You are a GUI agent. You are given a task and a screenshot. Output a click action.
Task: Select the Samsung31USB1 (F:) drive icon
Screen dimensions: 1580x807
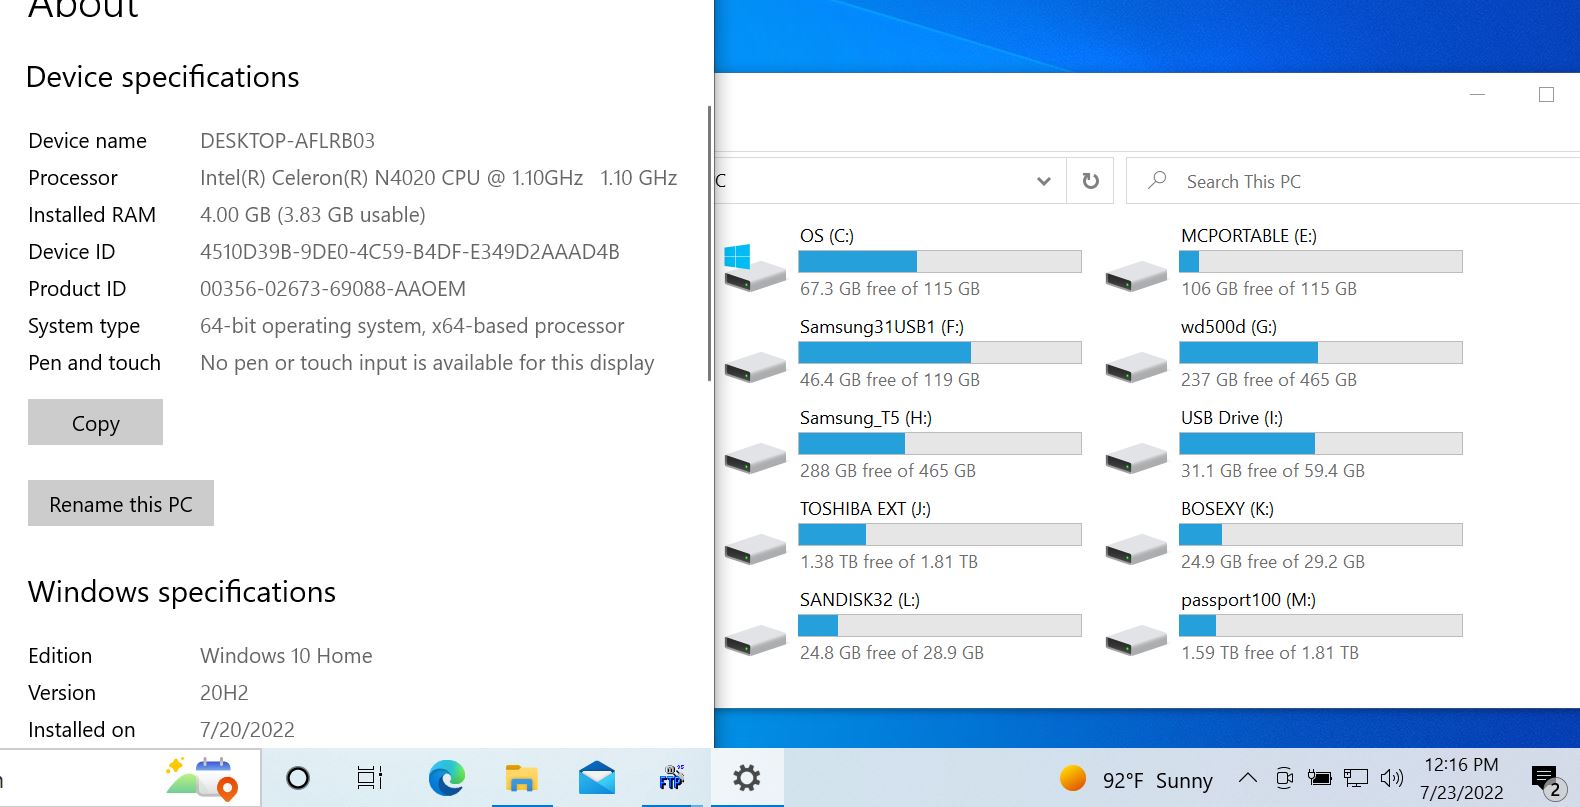pos(755,366)
